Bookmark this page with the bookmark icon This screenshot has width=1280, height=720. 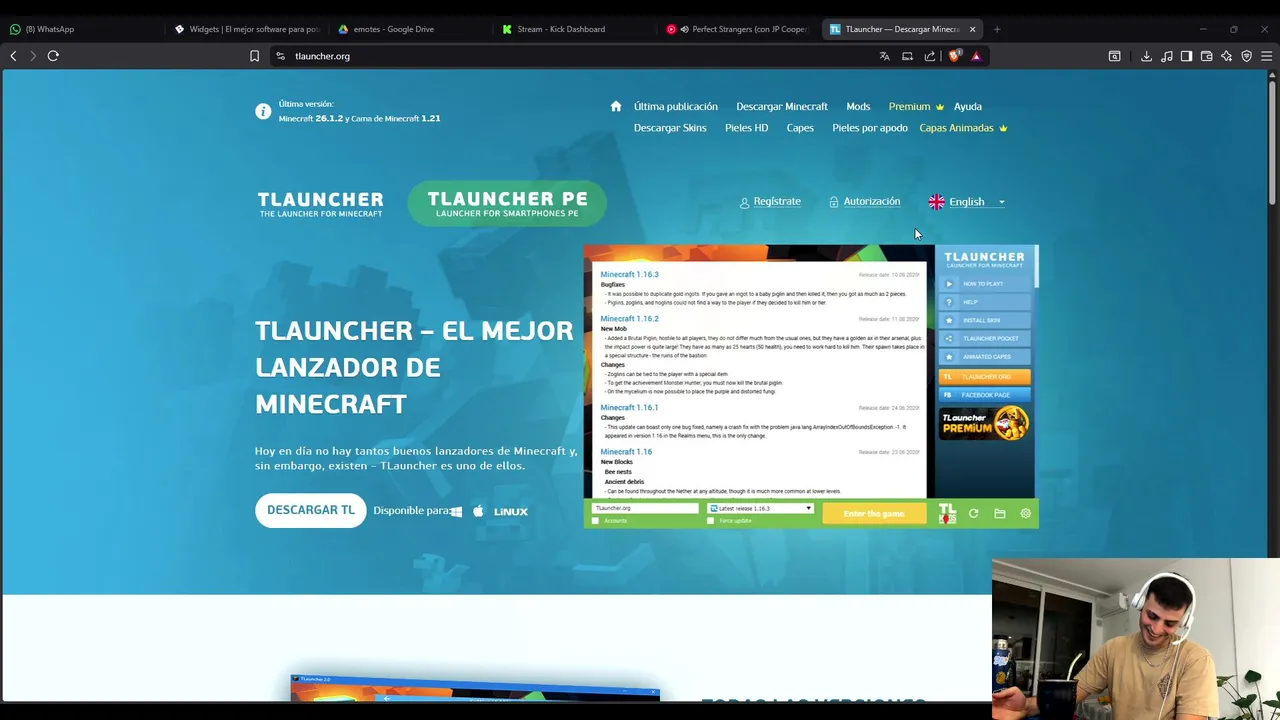(254, 56)
